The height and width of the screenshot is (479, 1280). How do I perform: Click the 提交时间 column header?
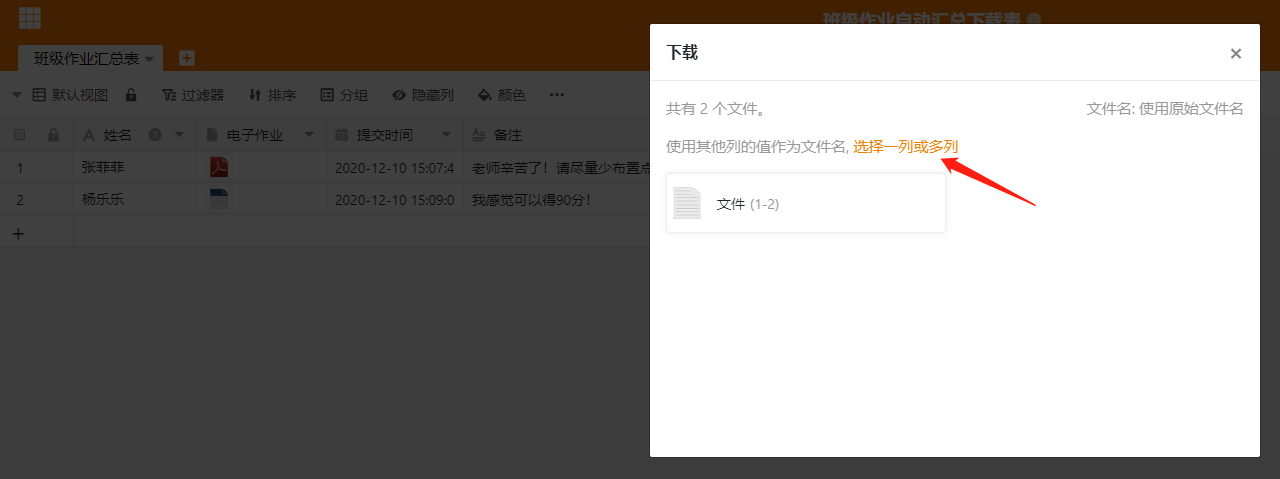[384, 134]
